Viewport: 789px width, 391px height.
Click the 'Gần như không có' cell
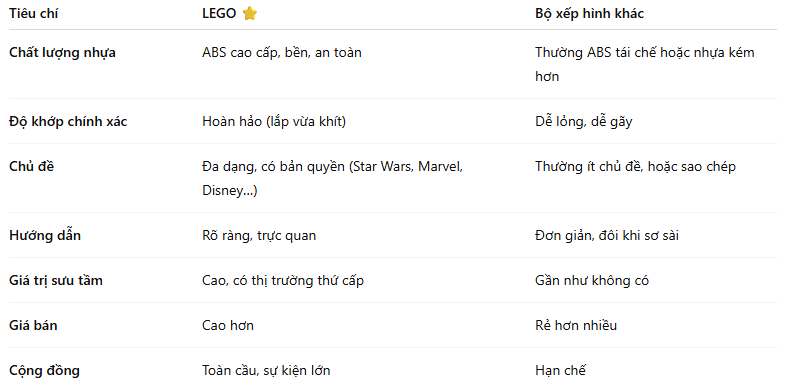[x=592, y=280]
